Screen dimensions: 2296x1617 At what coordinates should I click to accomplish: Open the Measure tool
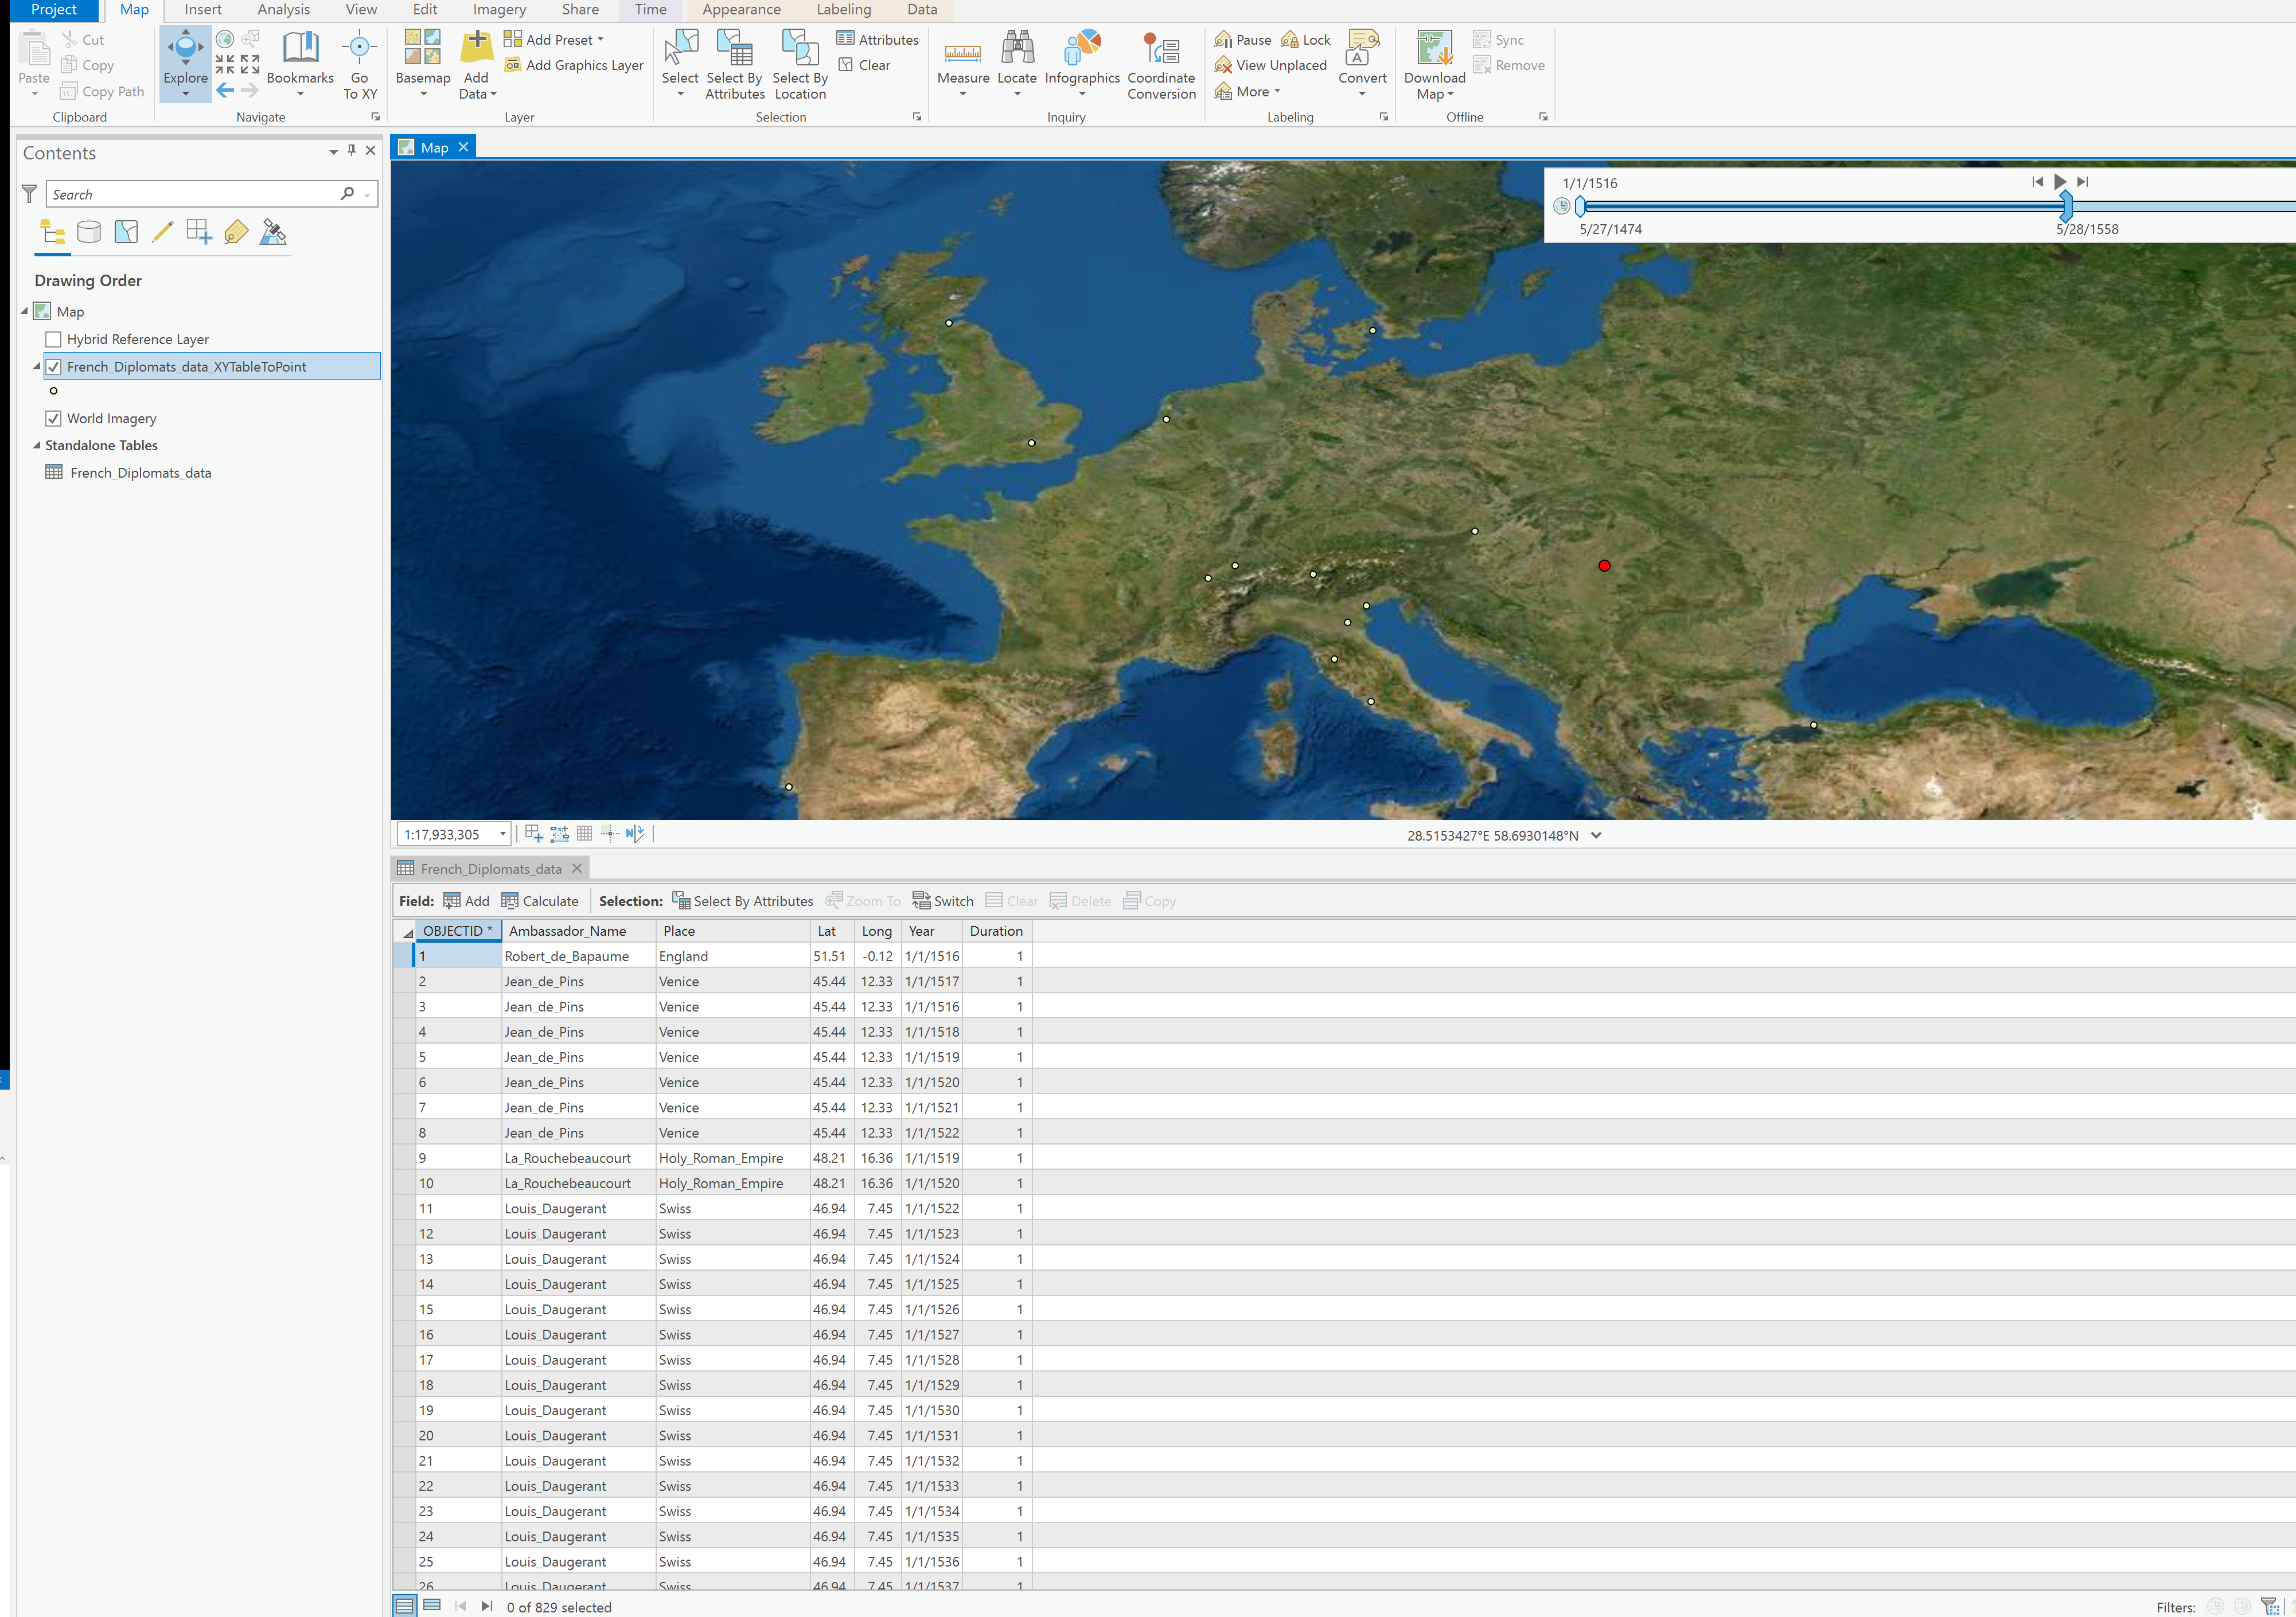[x=963, y=63]
